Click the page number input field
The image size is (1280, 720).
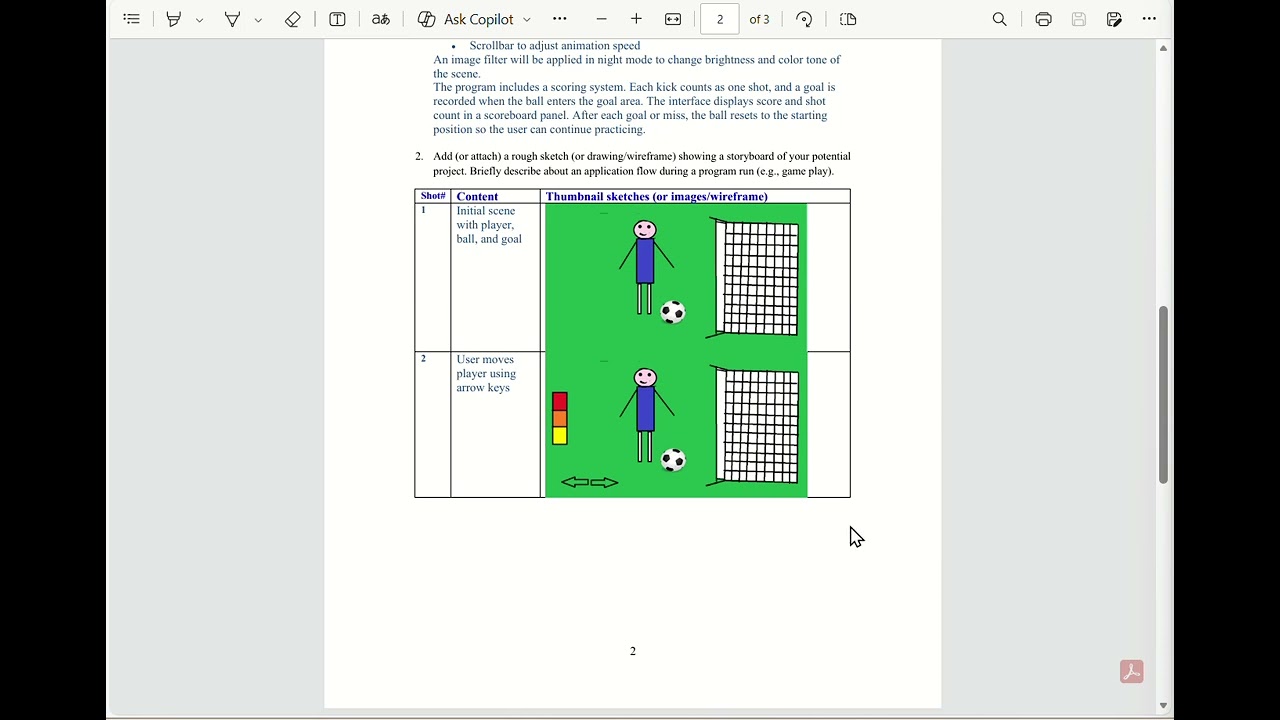pyautogui.click(x=720, y=19)
